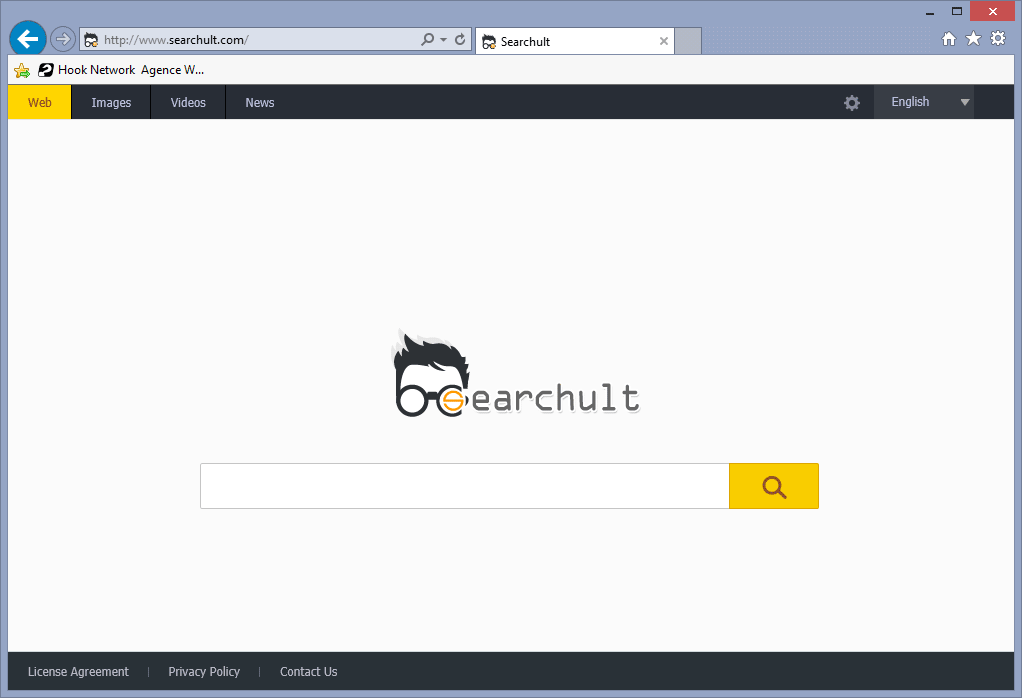Click the magnifier icon in address bar

[x=428, y=40]
